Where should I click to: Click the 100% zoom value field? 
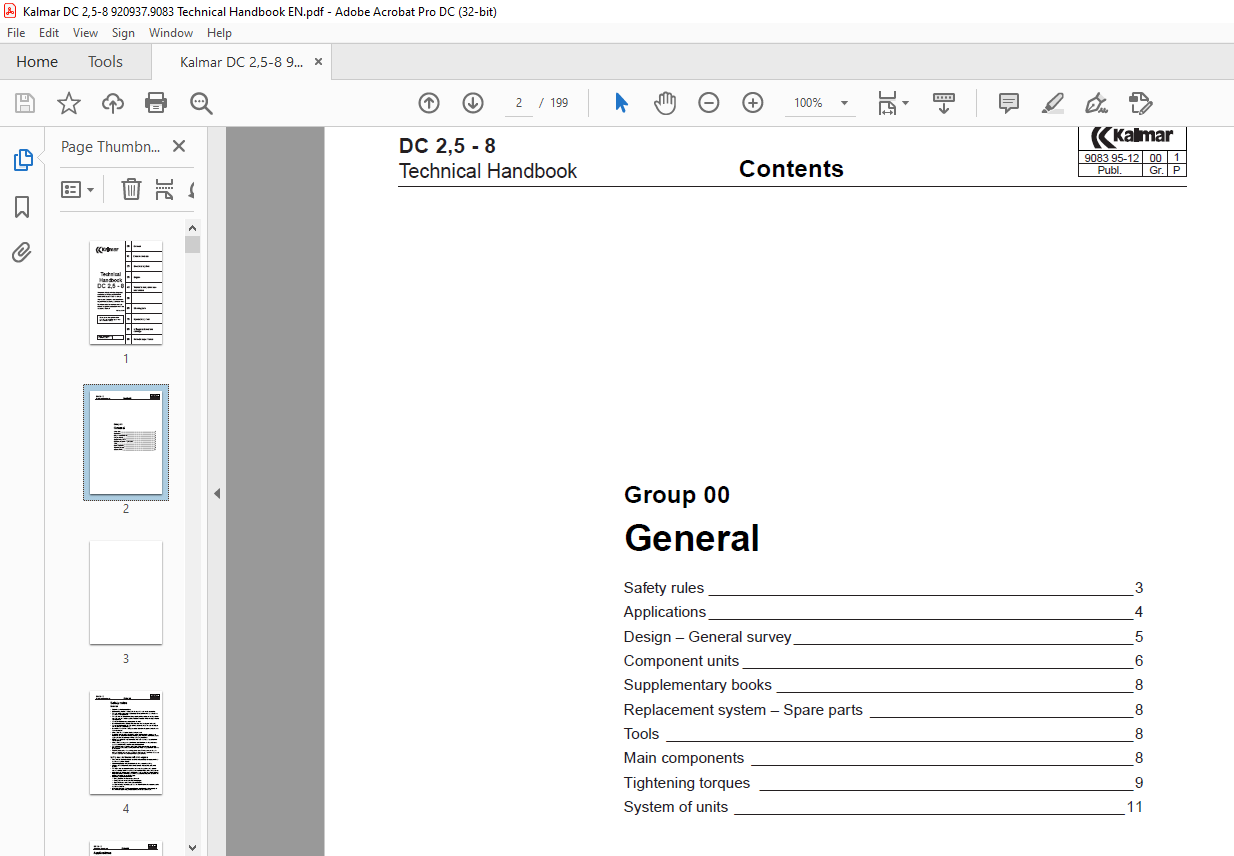click(808, 103)
